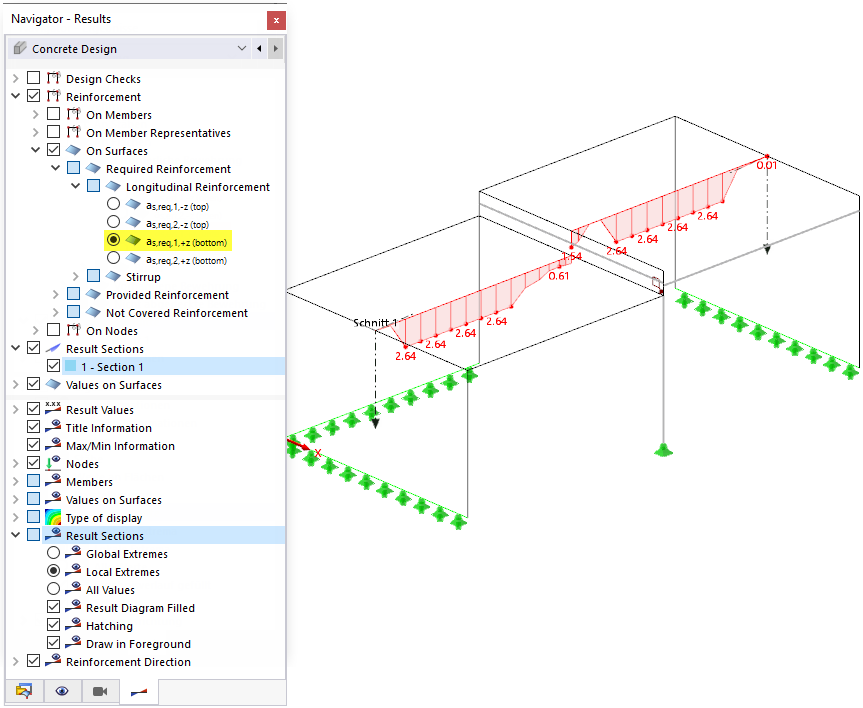Image resolution: width=863 pixels, height=708 pixels.
Task: Click the Global Extremes icon
Action: pyautogui.click(x=73, y=553)
